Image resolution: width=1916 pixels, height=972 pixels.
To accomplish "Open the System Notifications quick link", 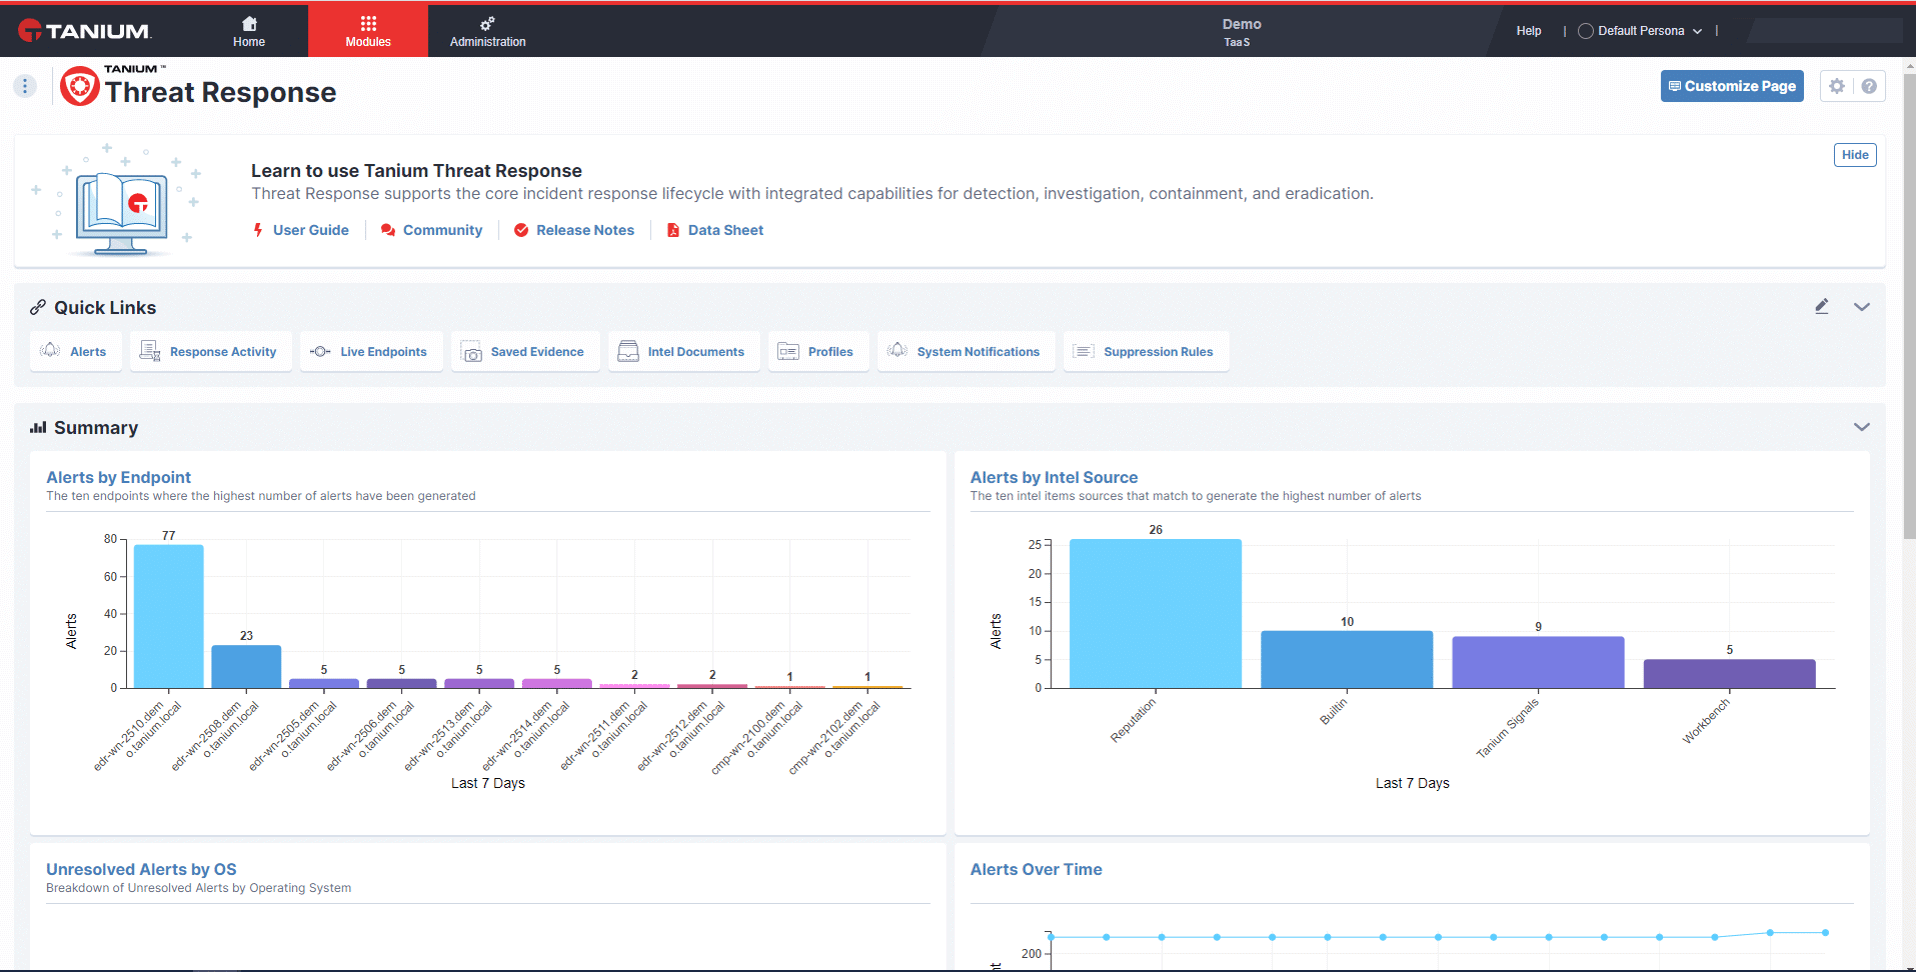I will pyautogui.click(x=966, y=351).
